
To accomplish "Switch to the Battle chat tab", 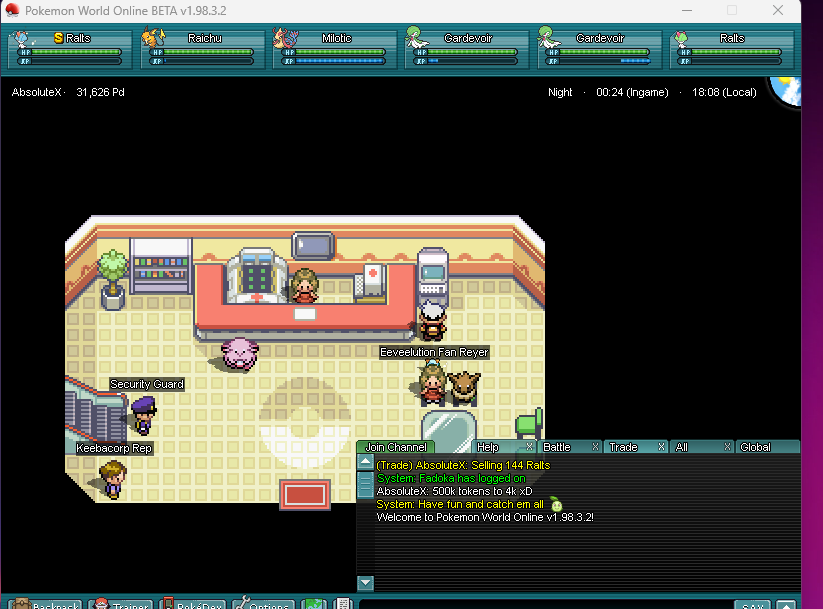I will (557, 447).
